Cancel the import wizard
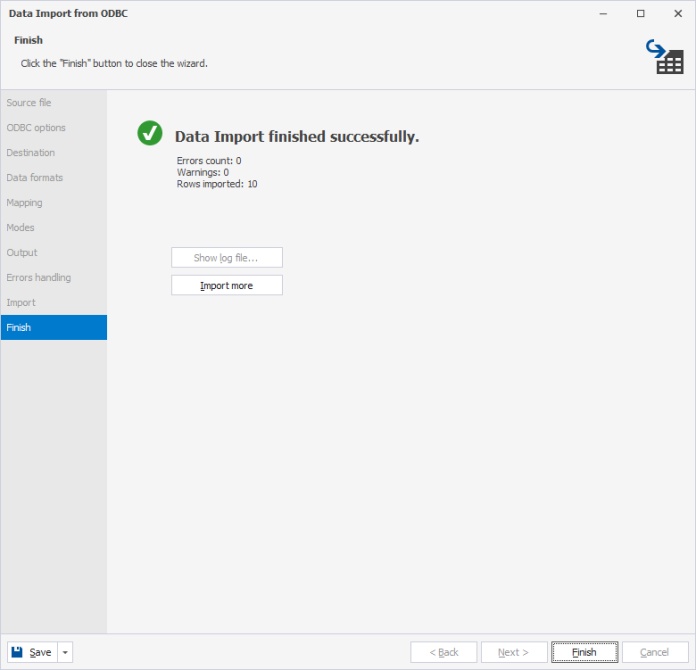The image size is (696, 670). [x=654, y=652]
